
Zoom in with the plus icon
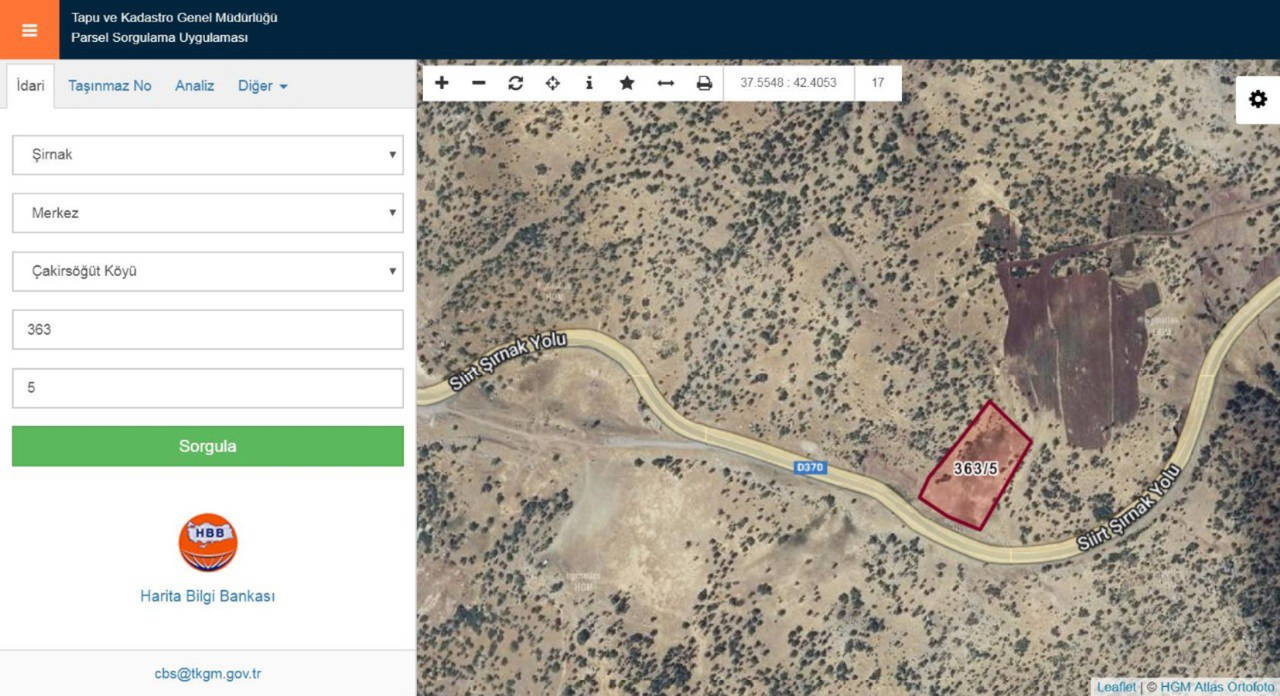tap(442, 83)
